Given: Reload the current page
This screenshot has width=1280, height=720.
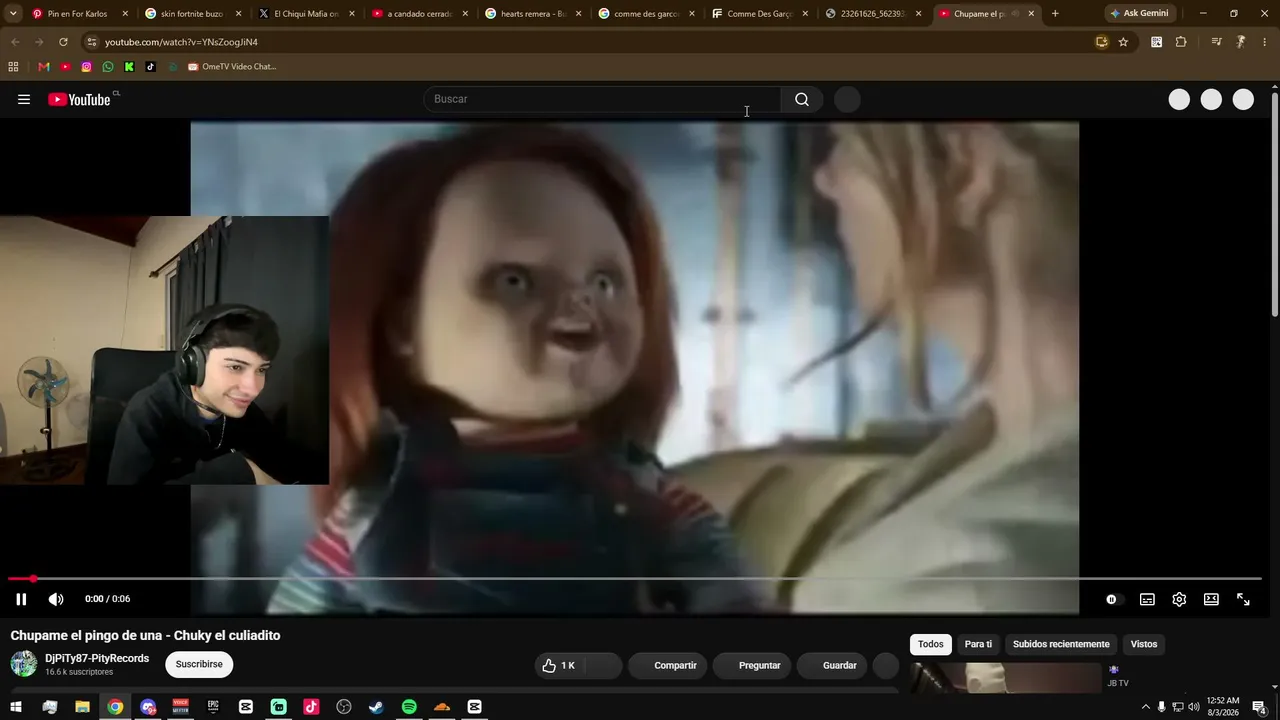Looking at the screenshot, I should point(63,42).
